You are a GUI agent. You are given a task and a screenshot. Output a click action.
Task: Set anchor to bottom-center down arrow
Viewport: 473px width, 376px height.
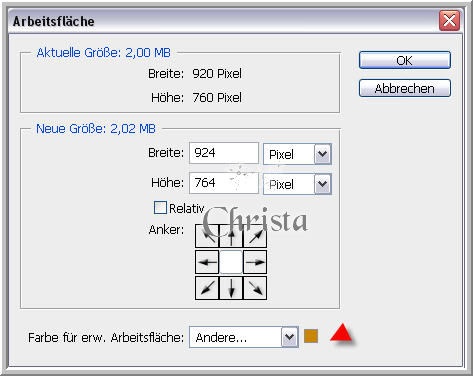[231, 288]
